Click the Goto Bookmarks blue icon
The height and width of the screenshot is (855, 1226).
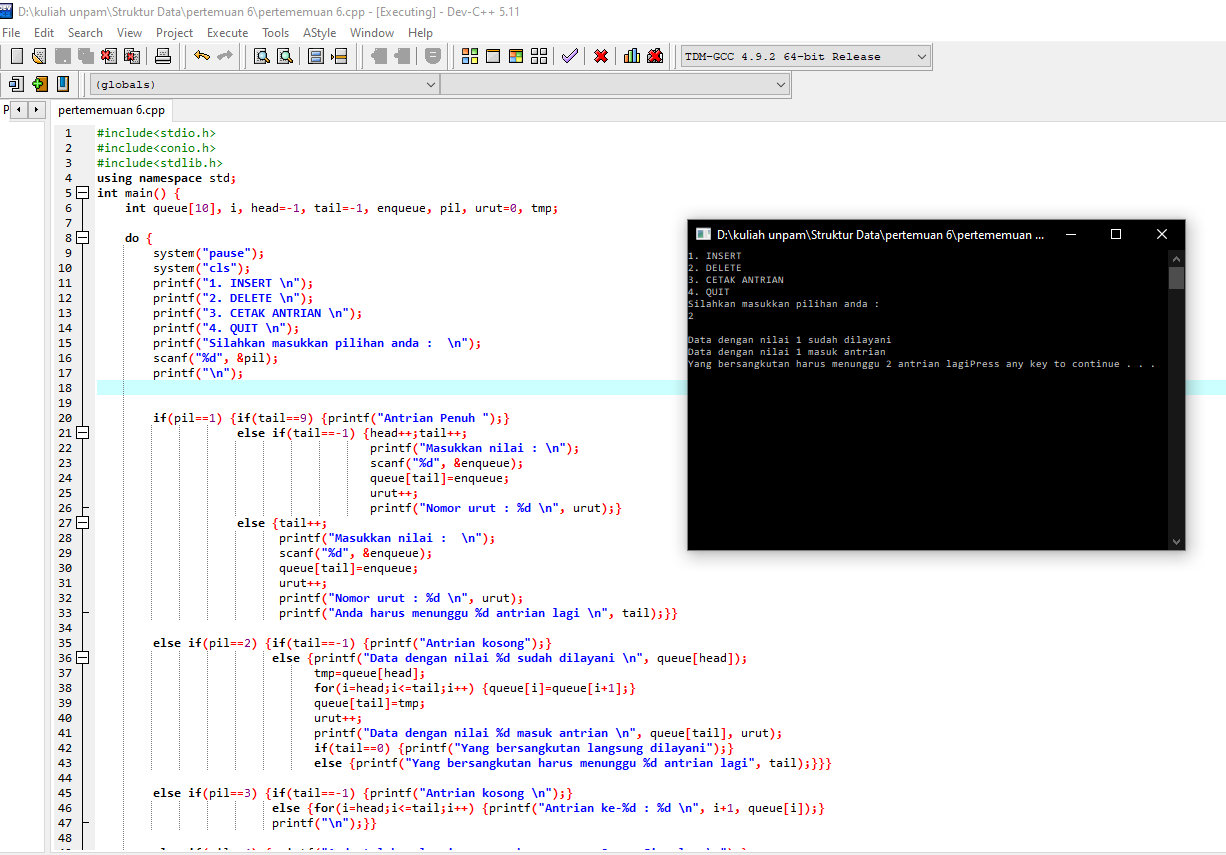[x=63, y=84]
